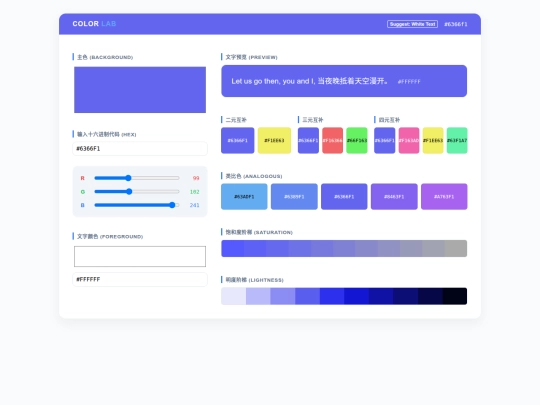This screenshot has width=540, height=405.
Task: Pick the middle indigo analogous swatch
Action: [x=344, y=197]
